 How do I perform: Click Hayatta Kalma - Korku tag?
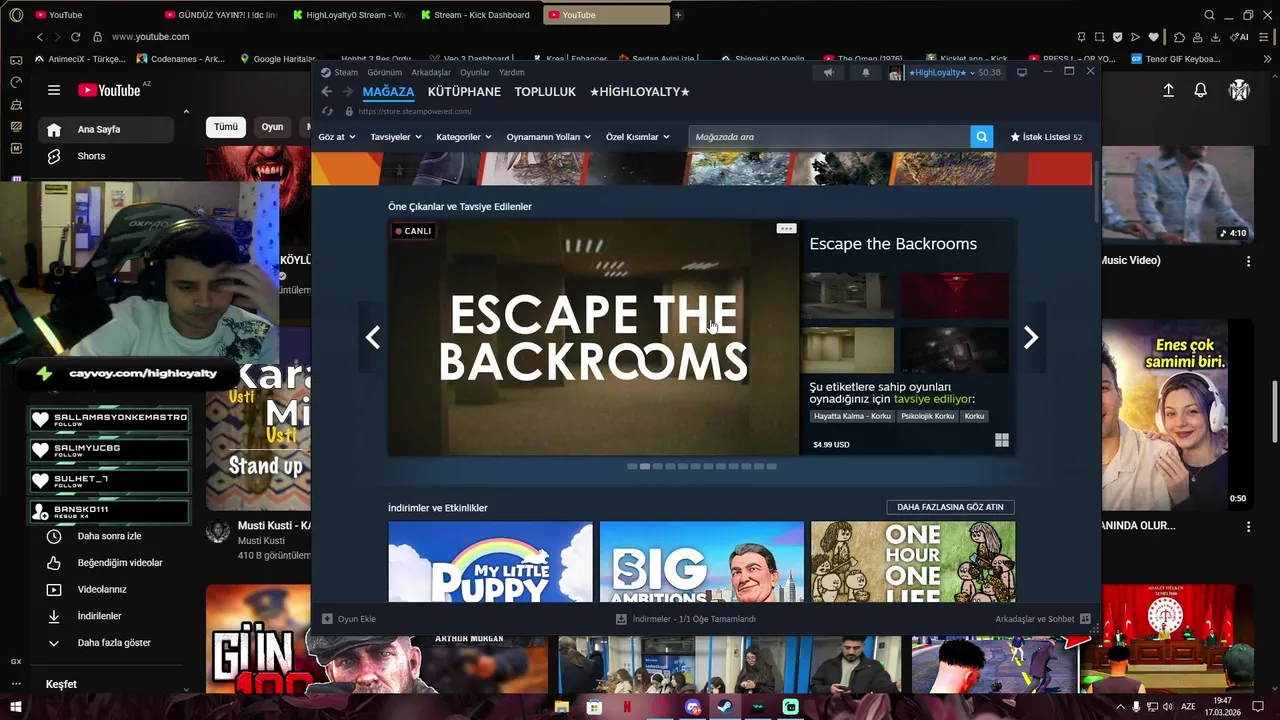point(852,416)
